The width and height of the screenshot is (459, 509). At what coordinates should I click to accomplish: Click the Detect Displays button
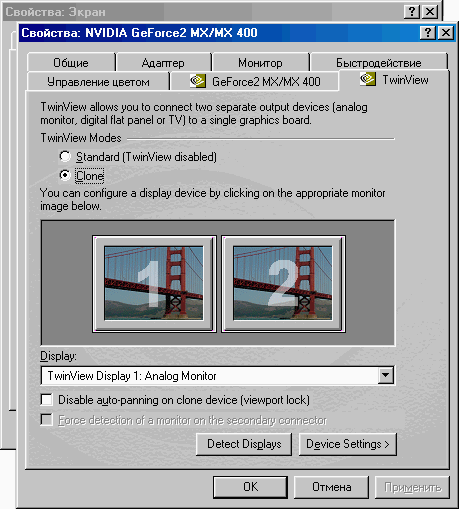pos(244,444)
